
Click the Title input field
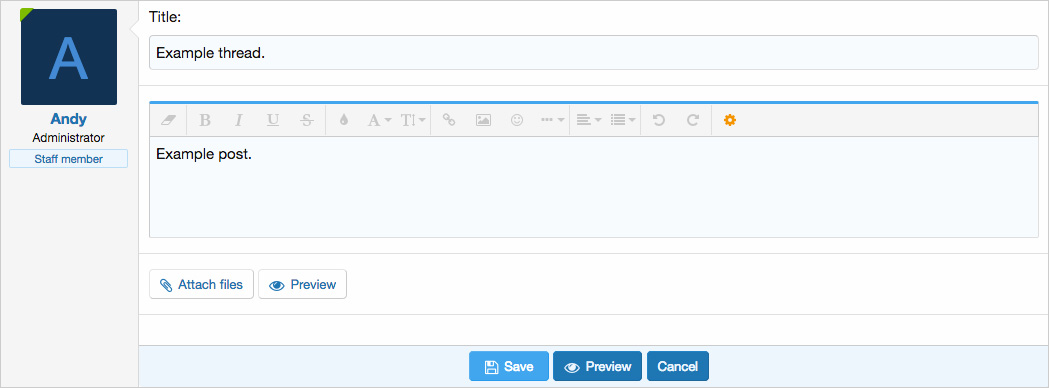click(x=593, y=53)
